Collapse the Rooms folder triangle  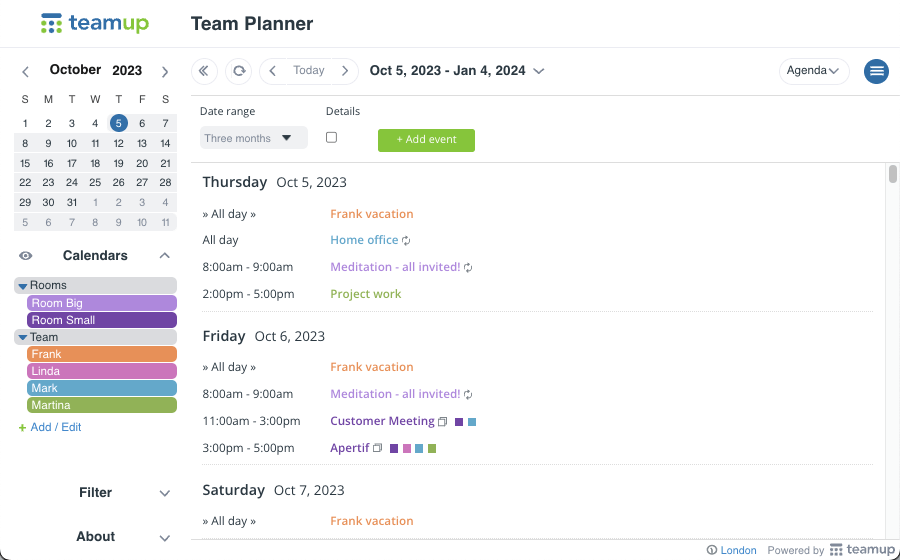[22, 286]
